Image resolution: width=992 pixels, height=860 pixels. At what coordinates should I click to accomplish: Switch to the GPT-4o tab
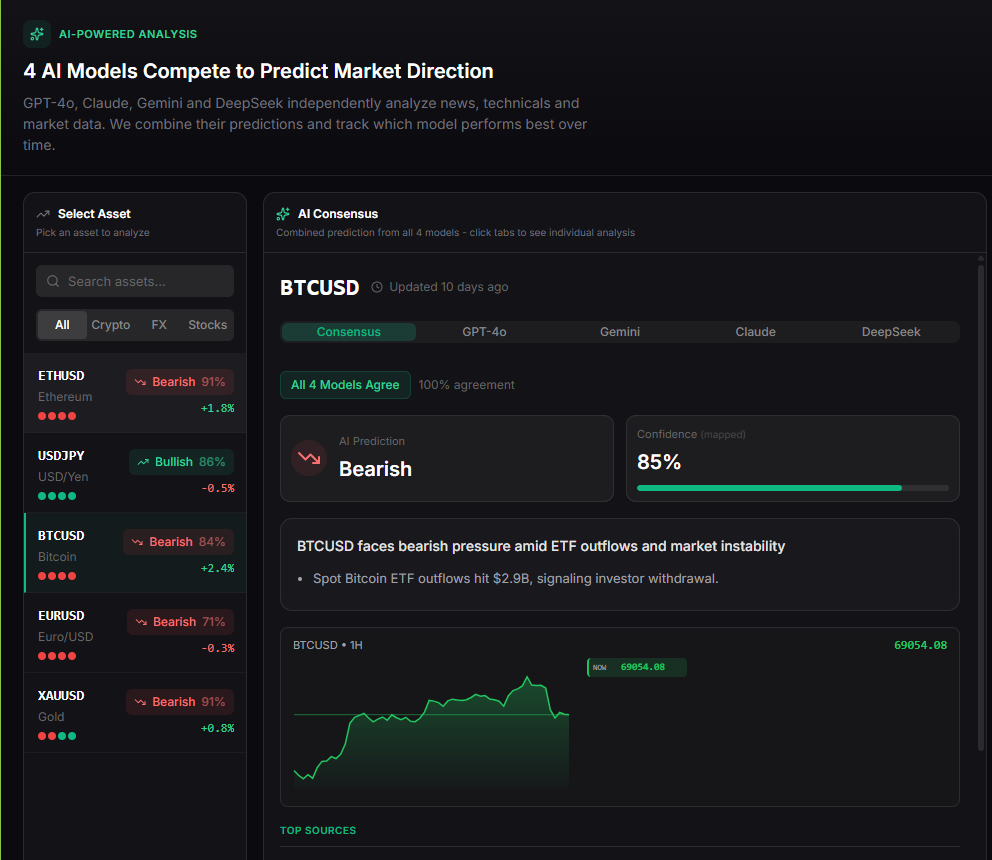(484, 331)
